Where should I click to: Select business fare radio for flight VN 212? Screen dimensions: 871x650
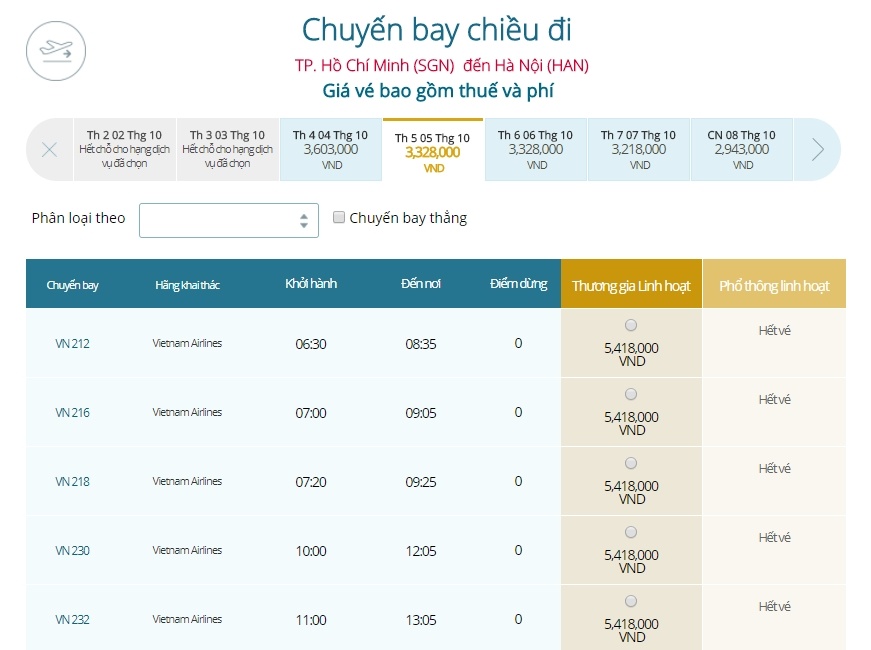[x=631, y=324]
